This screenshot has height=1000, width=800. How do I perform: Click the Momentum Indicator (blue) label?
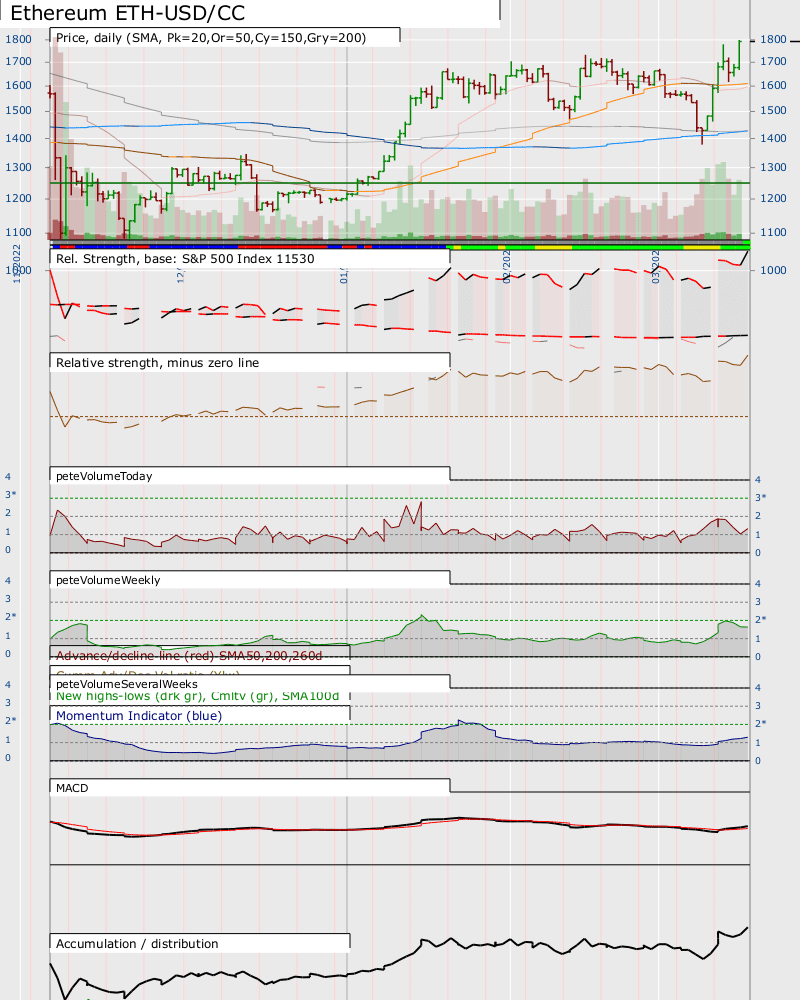[x=139, y=716]
